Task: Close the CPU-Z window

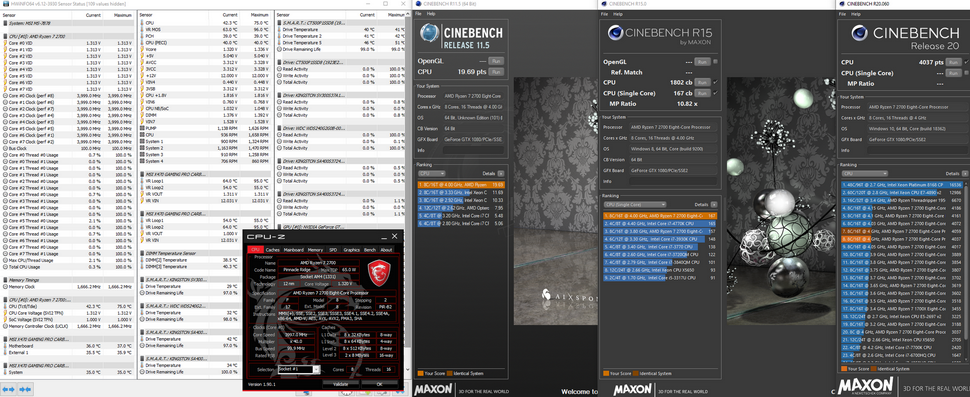Action: [x=395, y=236]
